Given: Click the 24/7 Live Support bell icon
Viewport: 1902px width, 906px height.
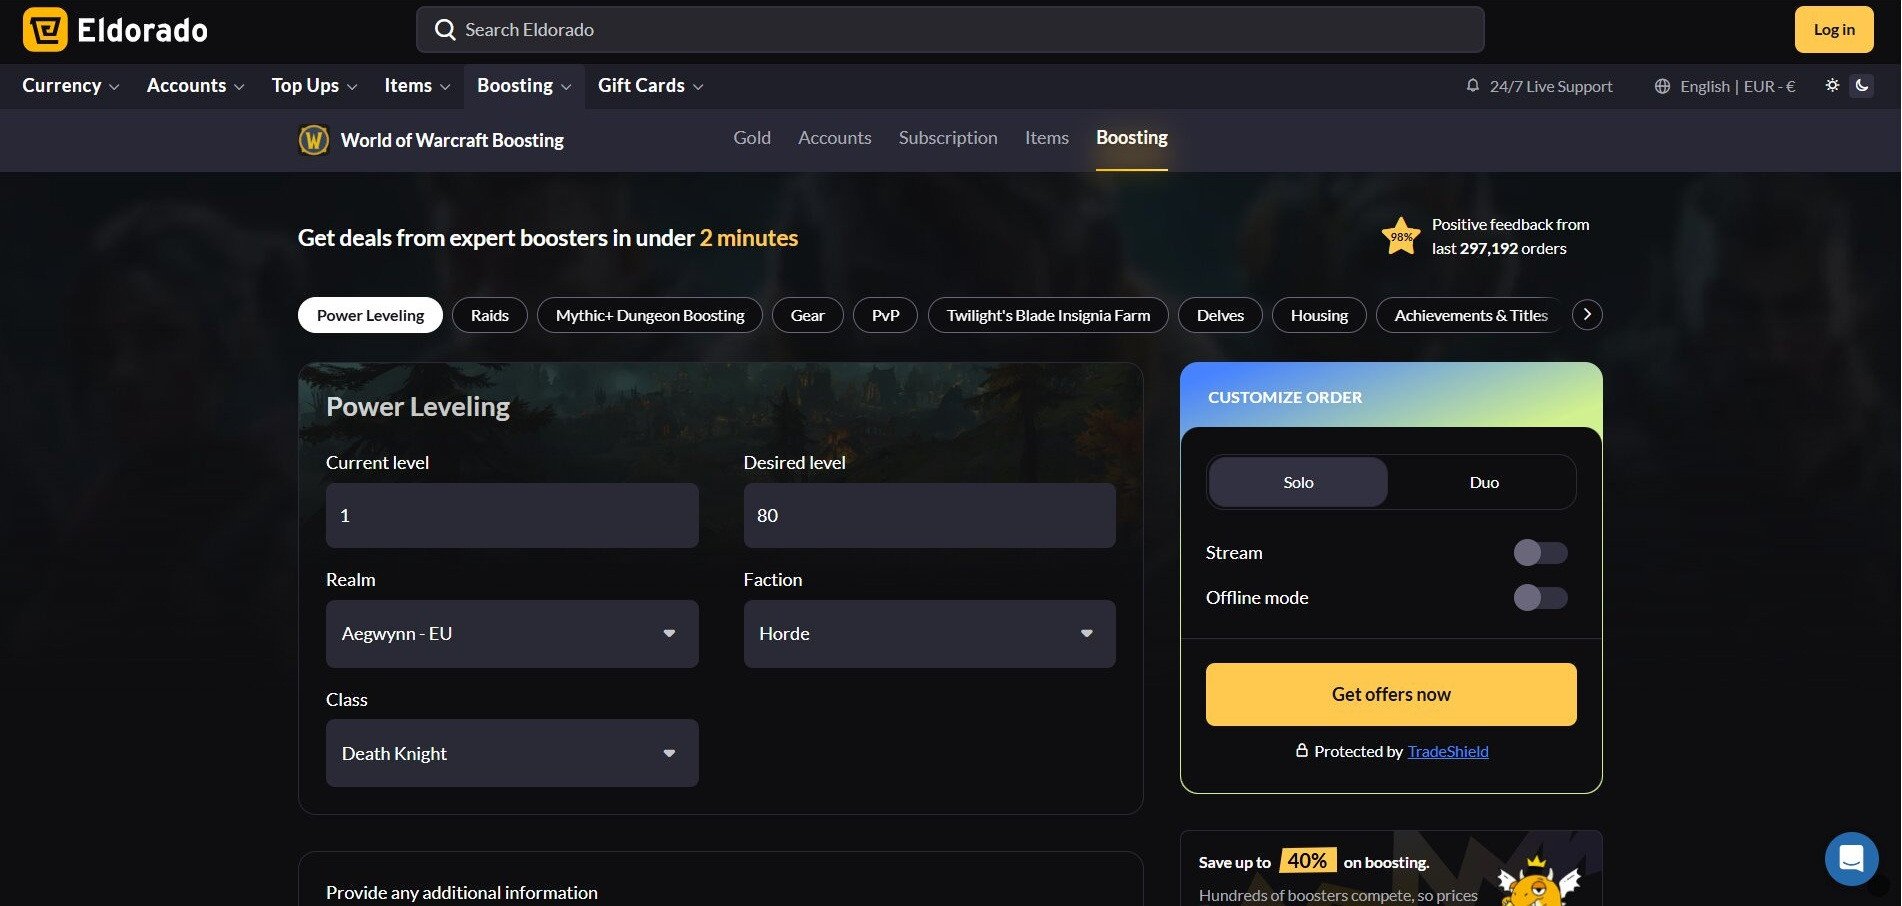Looking at the screenshot, I should pyautogui.click(x=1472, y=86).
